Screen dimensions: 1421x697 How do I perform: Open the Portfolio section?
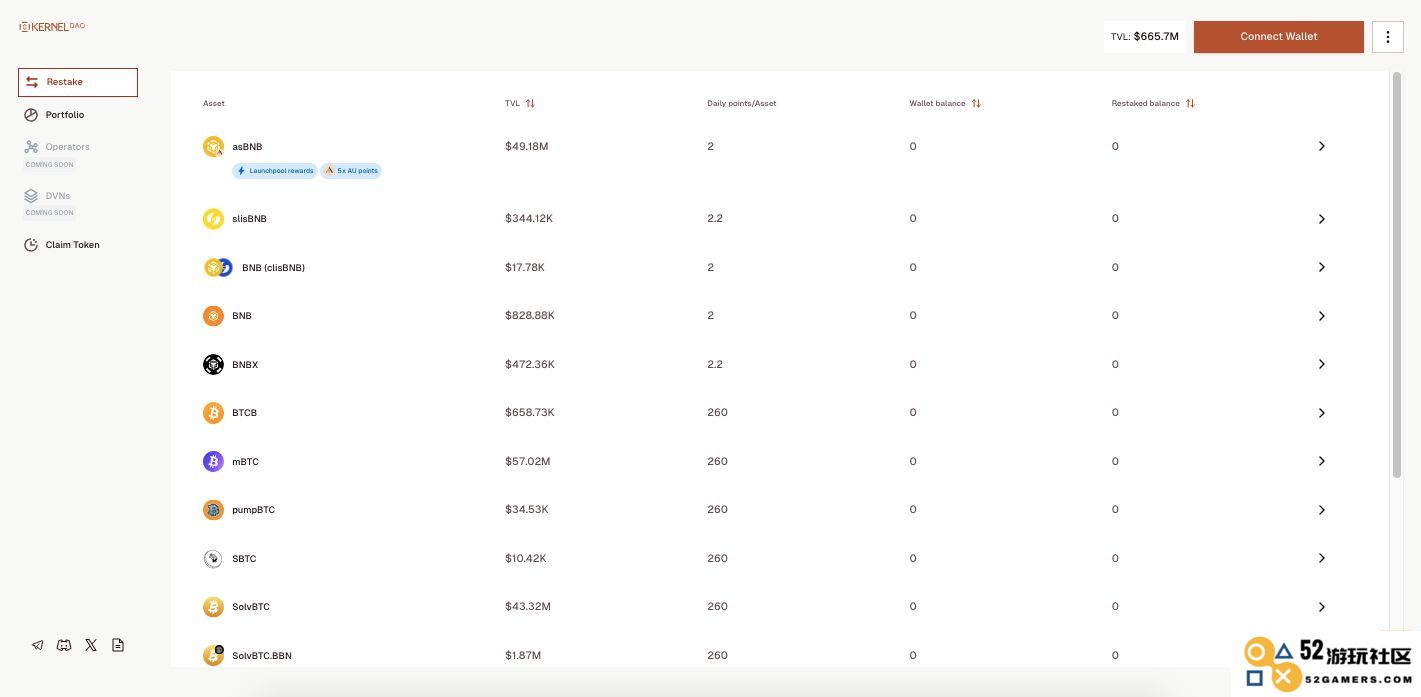click(55, 115)
